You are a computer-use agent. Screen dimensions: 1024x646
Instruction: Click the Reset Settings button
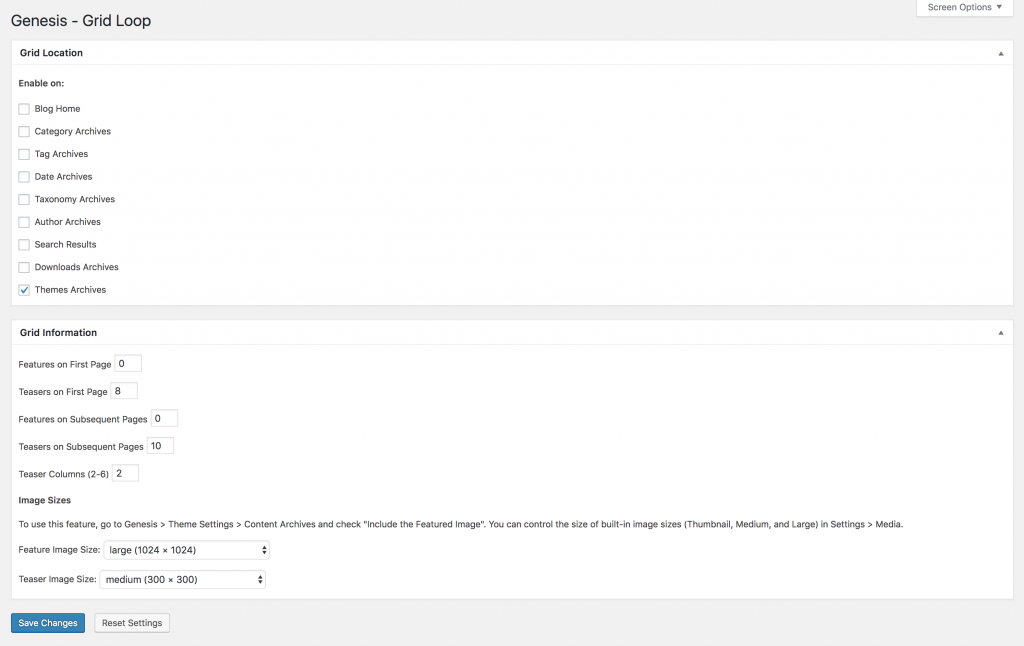click(132, 623)
